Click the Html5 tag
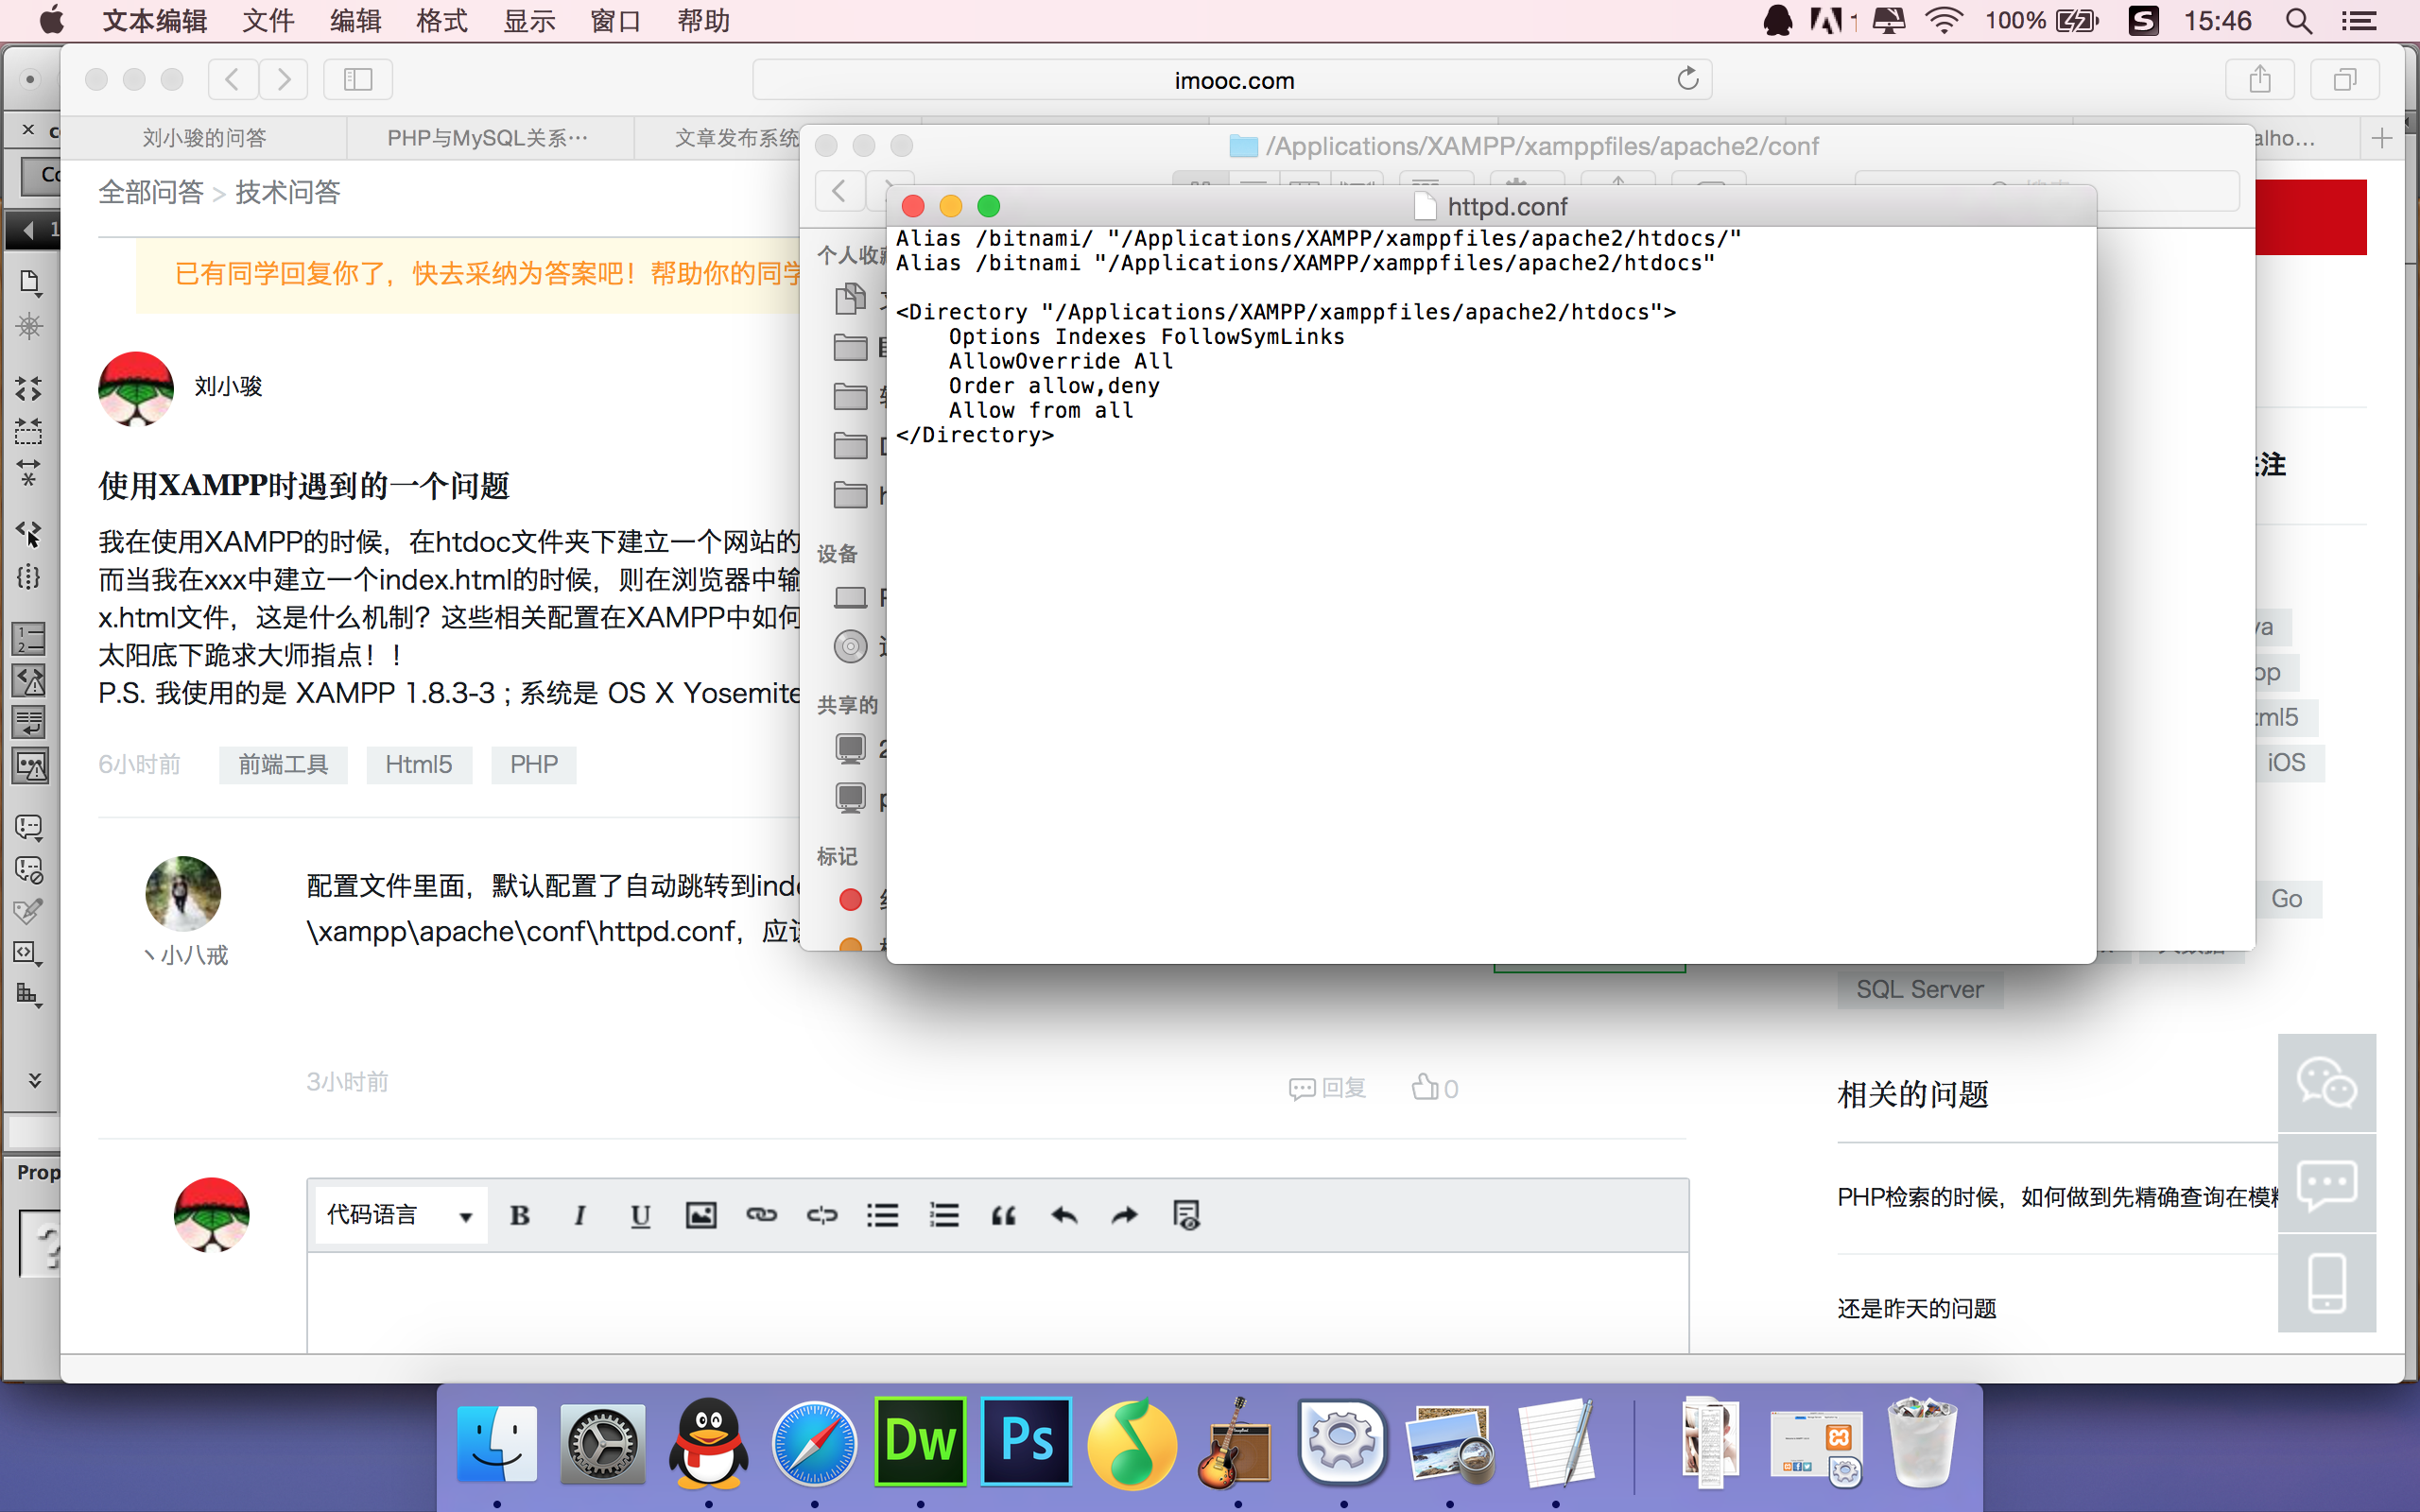Image resolution: width=2420 pixels, height=1512 pixels. [419, 764]
